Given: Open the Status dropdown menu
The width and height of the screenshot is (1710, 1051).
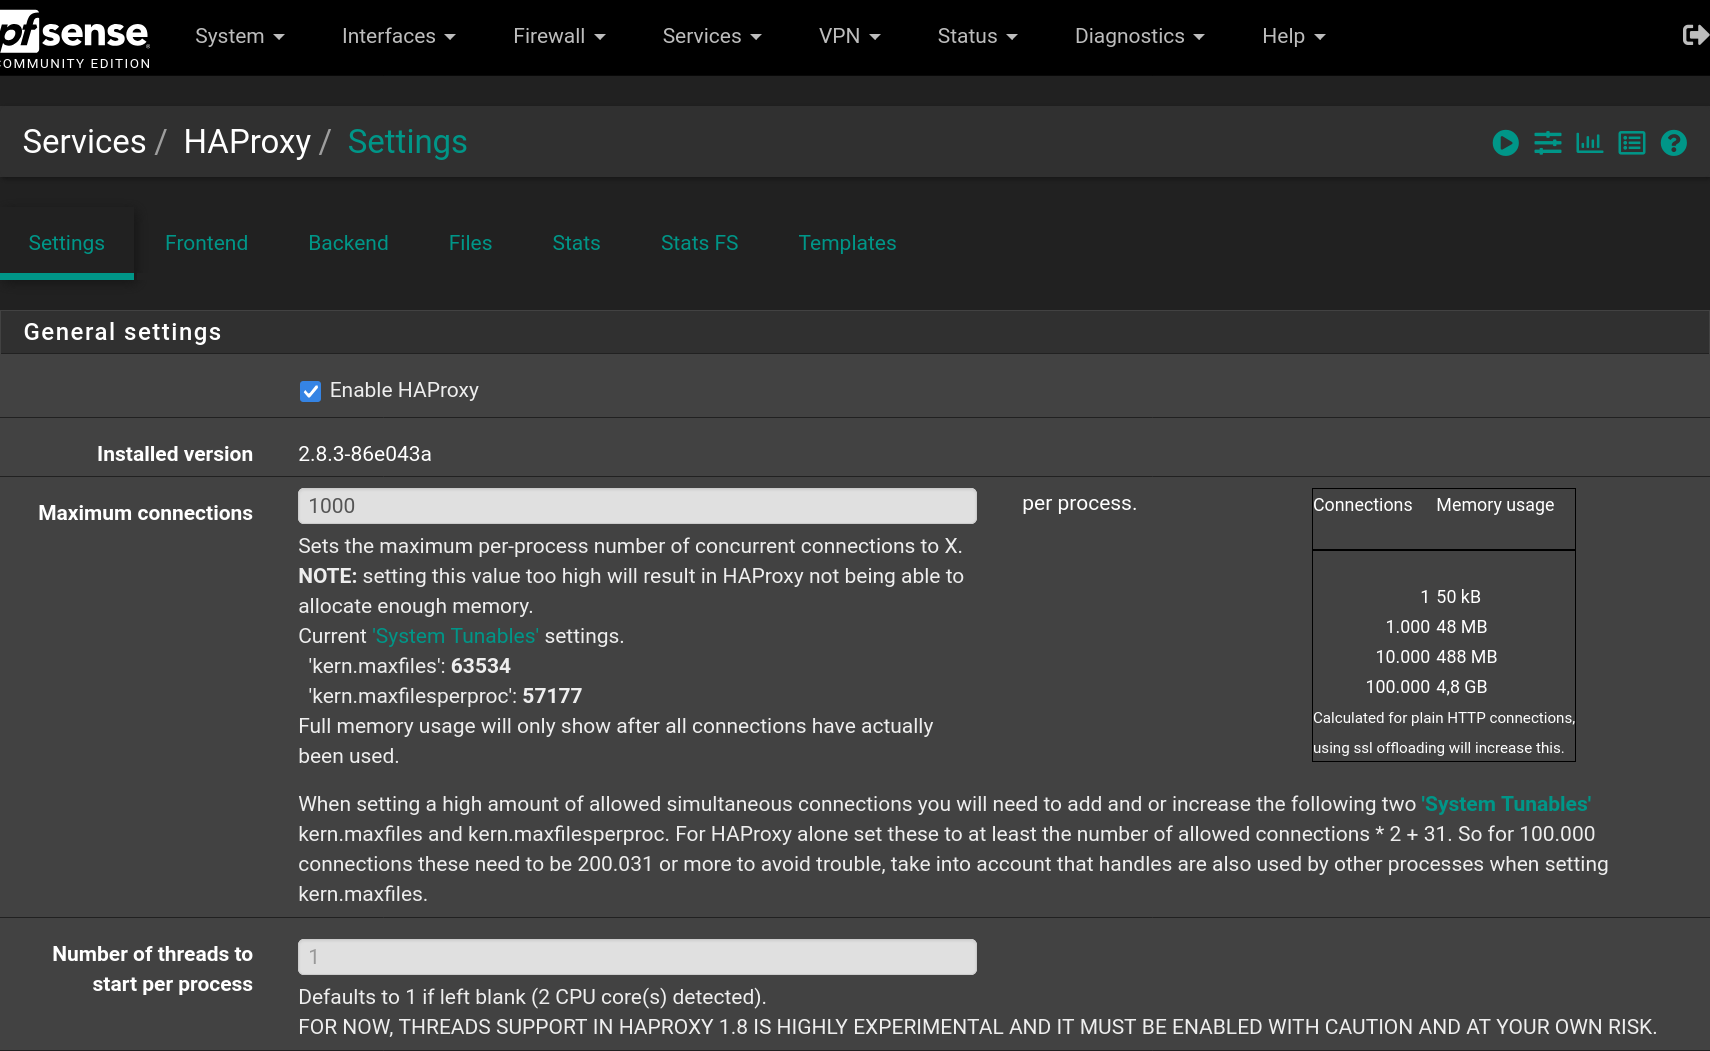Looking at the screenshot, I should [977, 36].
